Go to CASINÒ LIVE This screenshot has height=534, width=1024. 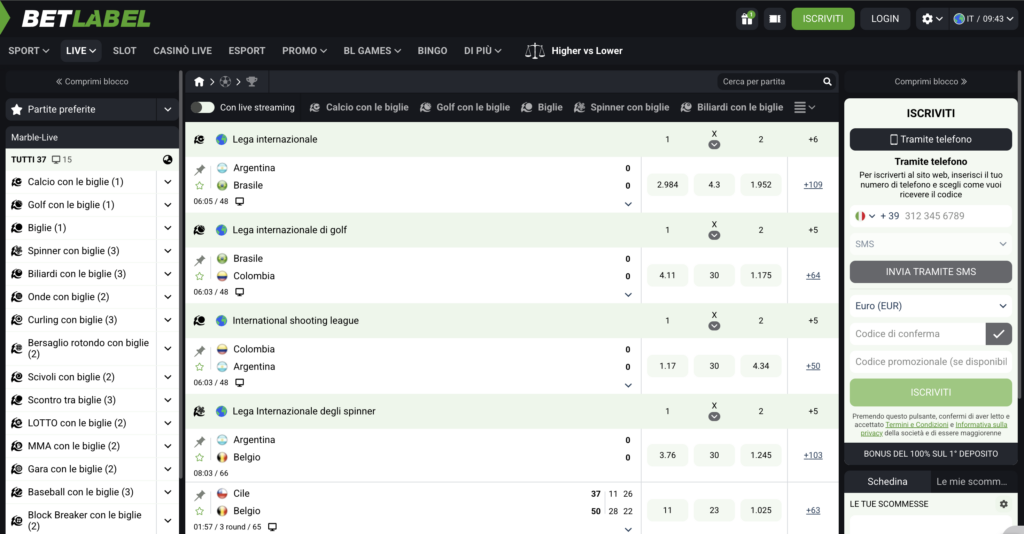pyautogui.click(x=182, y=51)
